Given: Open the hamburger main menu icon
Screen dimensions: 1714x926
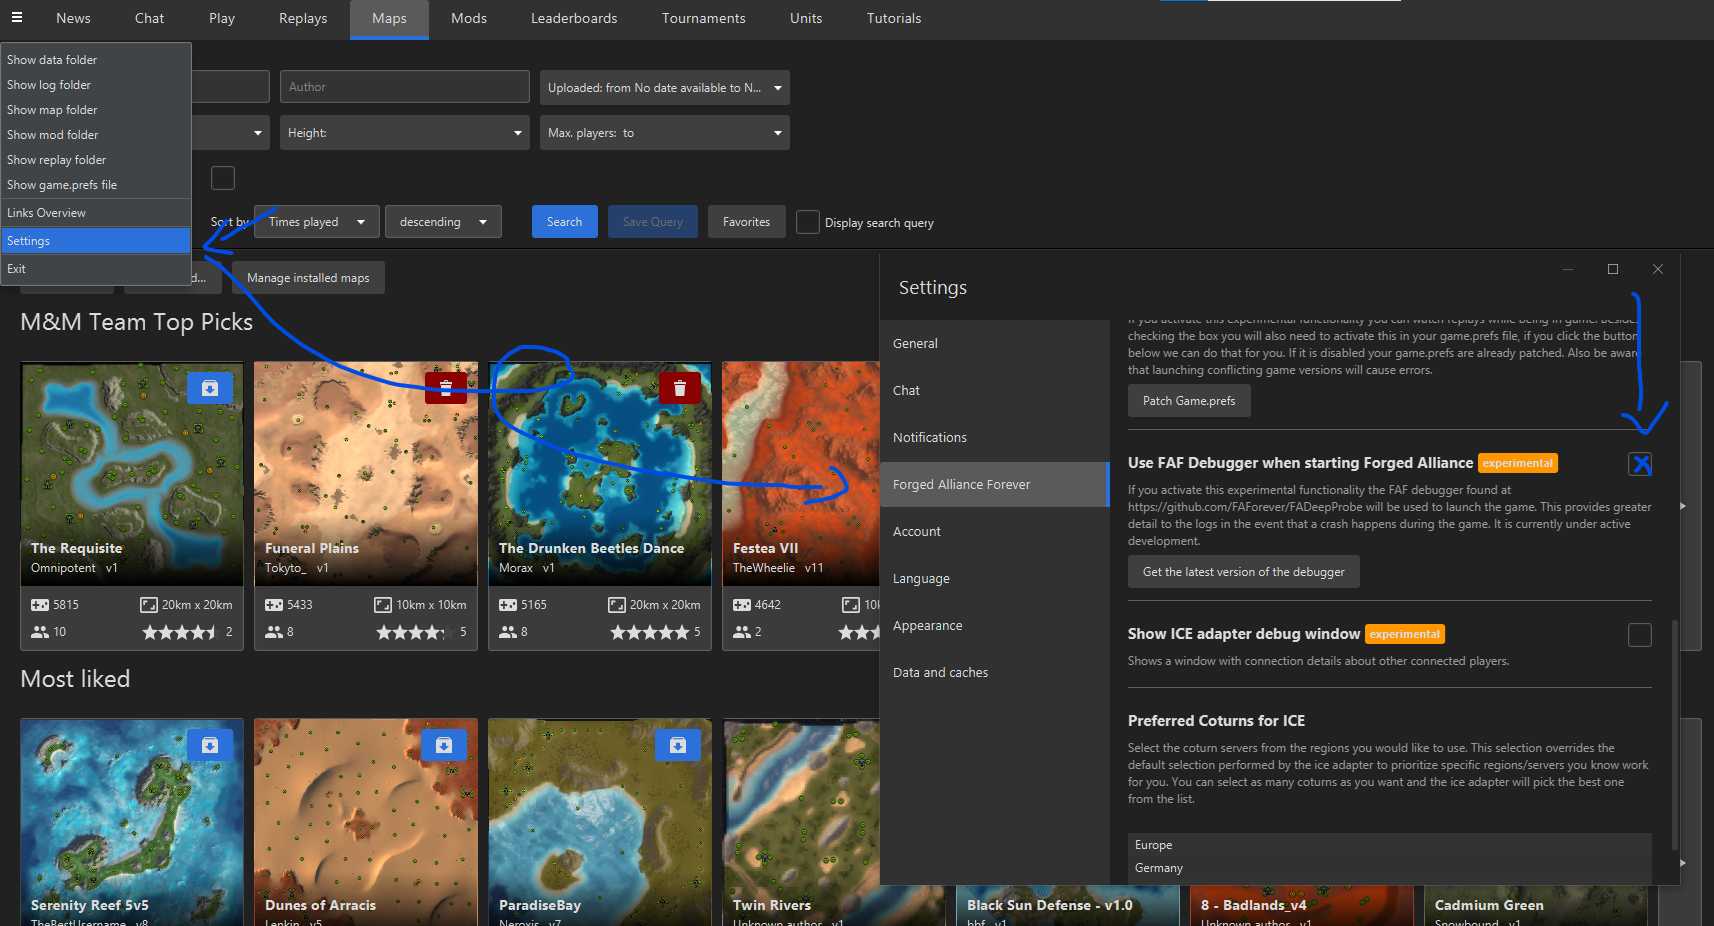Looking at the screenshot, I should point(17,17).
